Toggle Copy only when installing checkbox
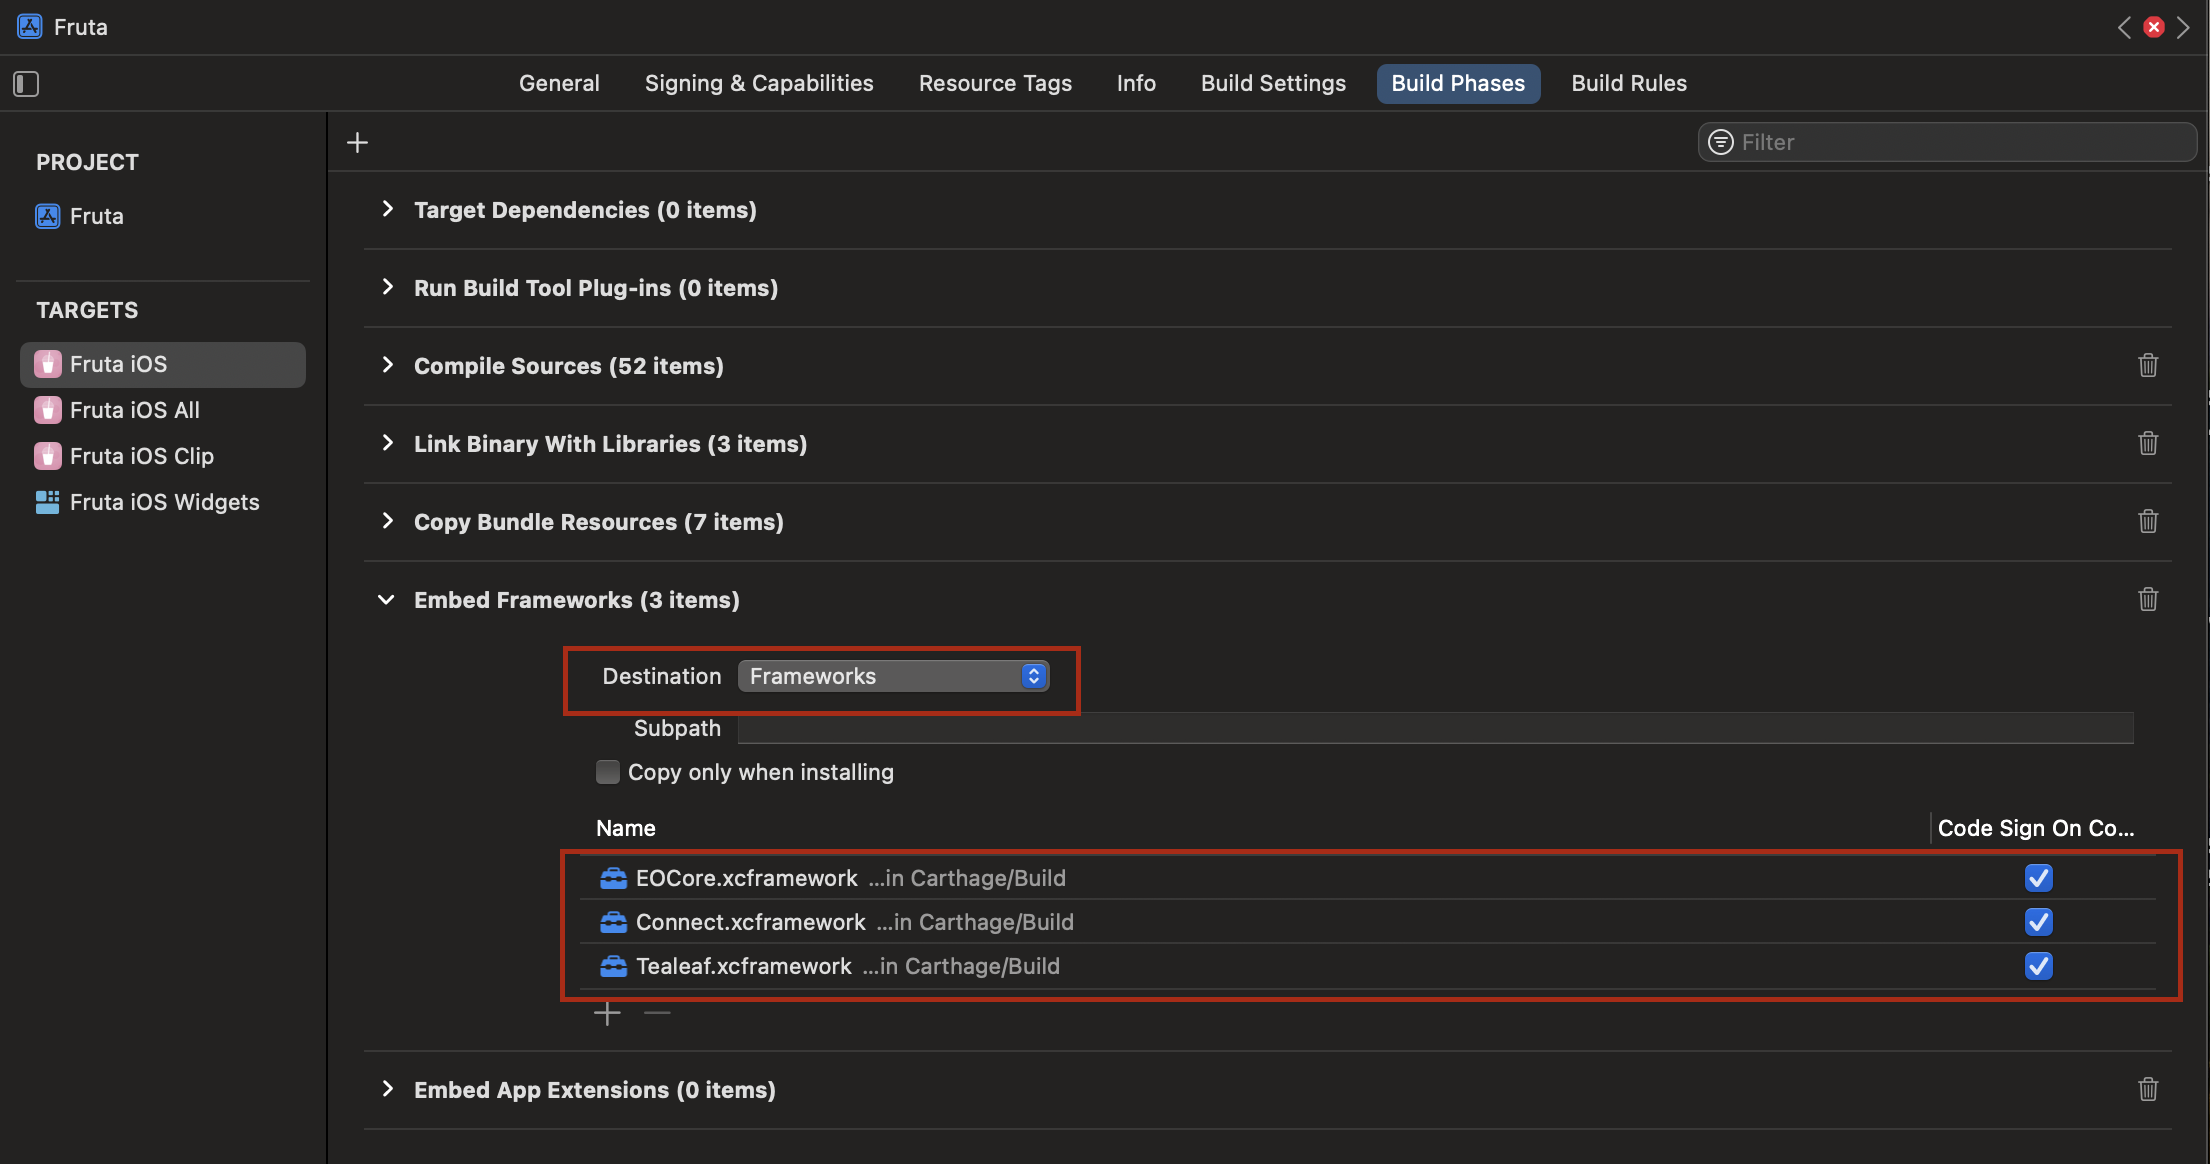 [x=607, y=772]
